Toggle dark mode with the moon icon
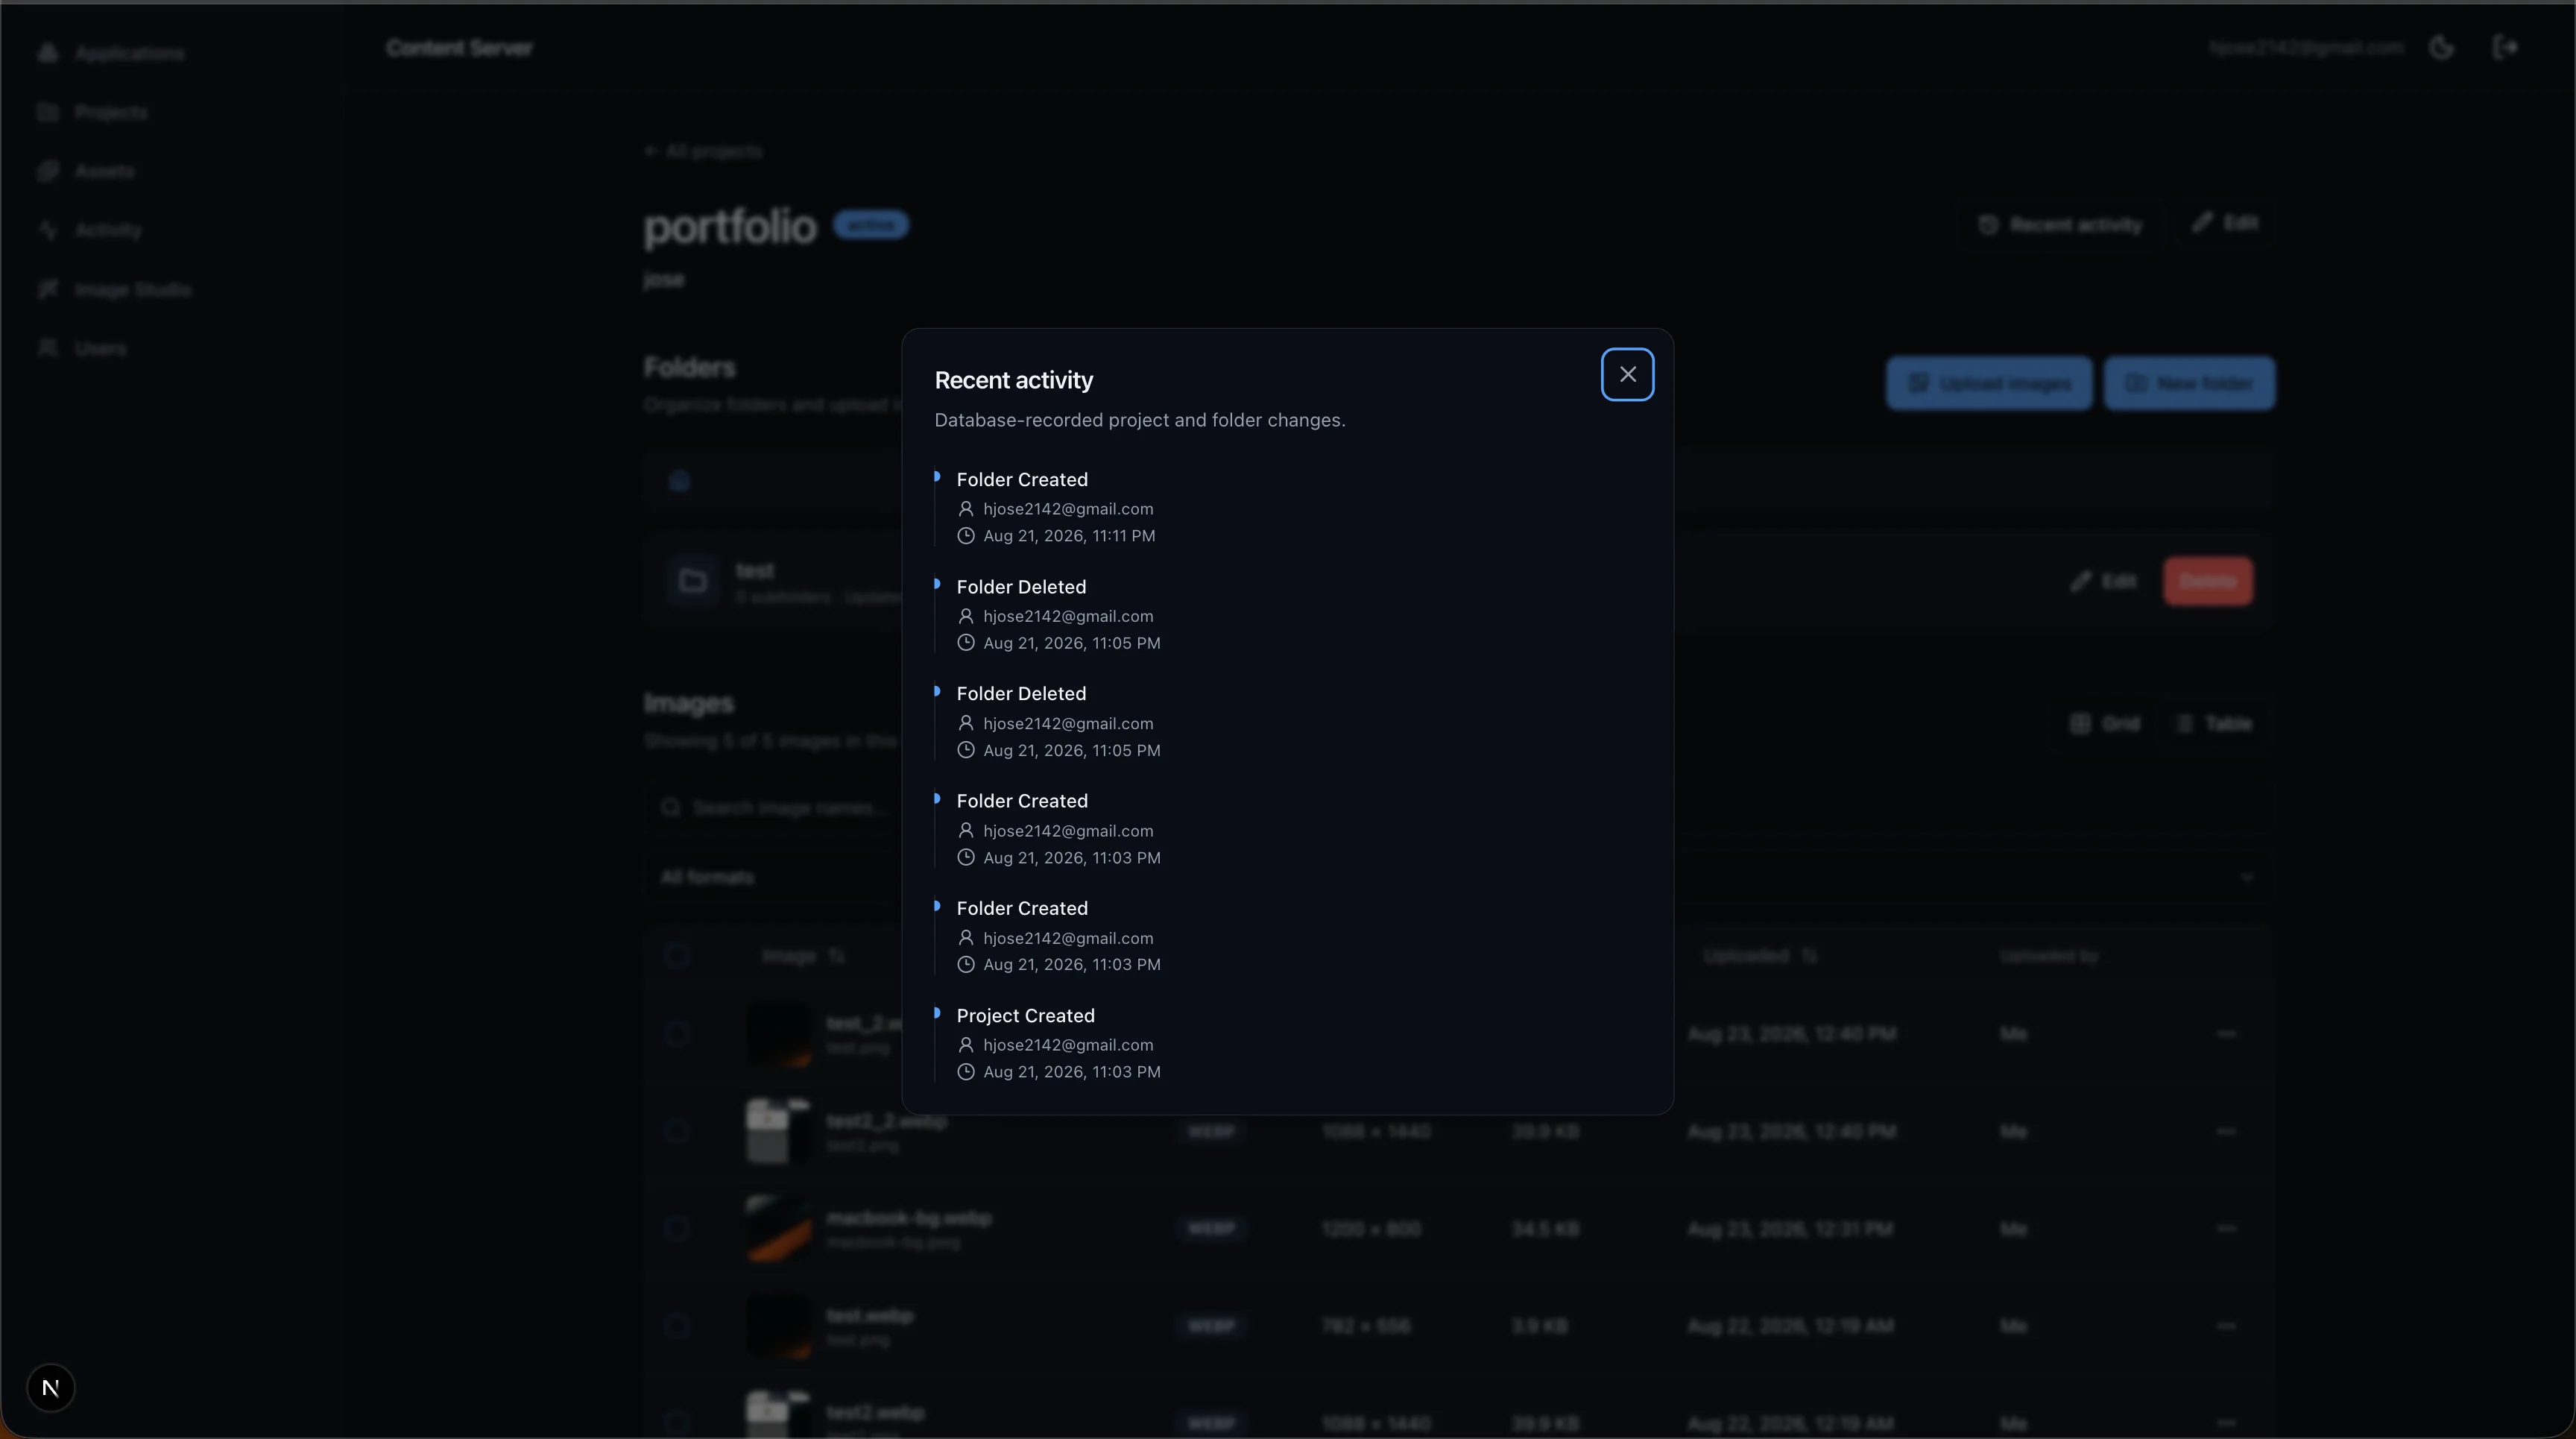 (2441, 47)
